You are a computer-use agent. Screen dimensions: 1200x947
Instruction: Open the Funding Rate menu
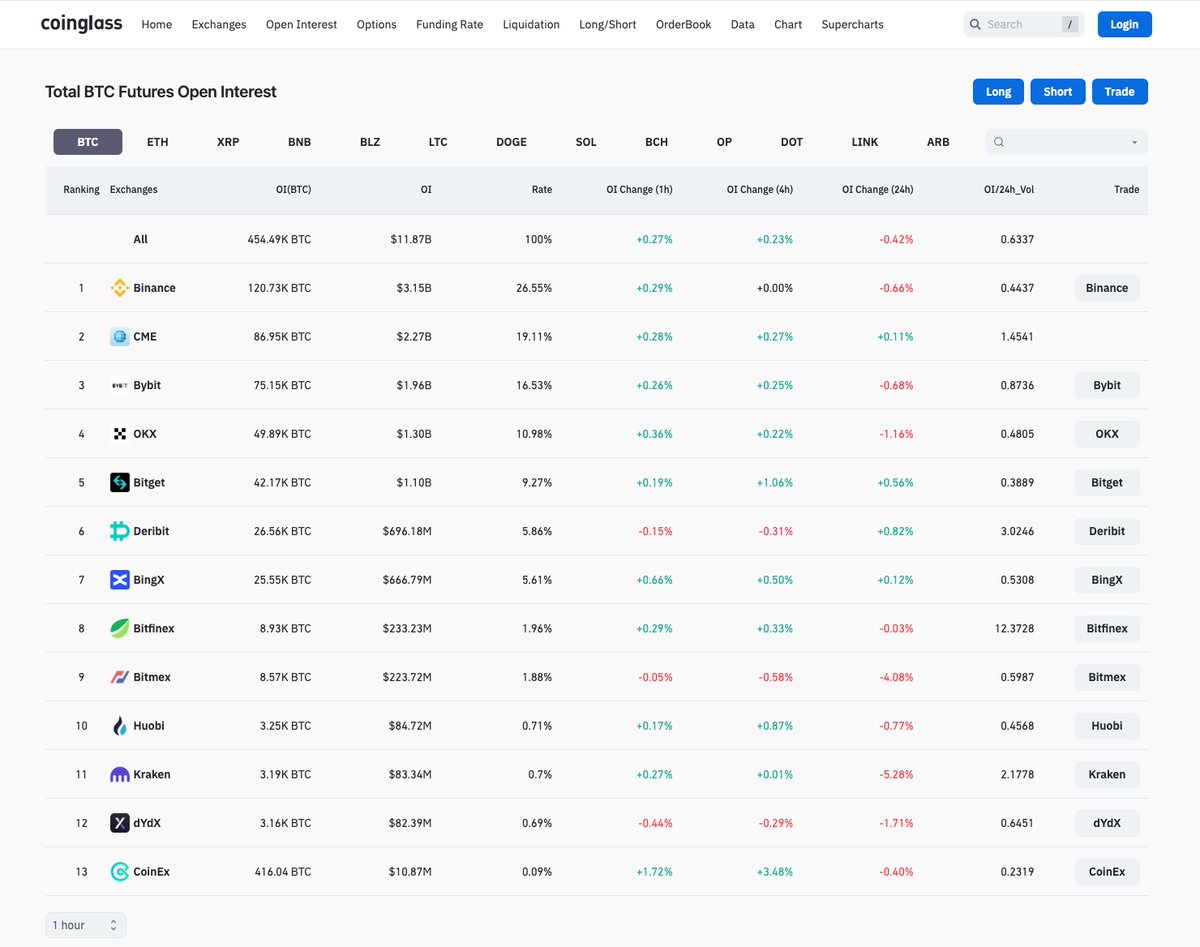449,24
